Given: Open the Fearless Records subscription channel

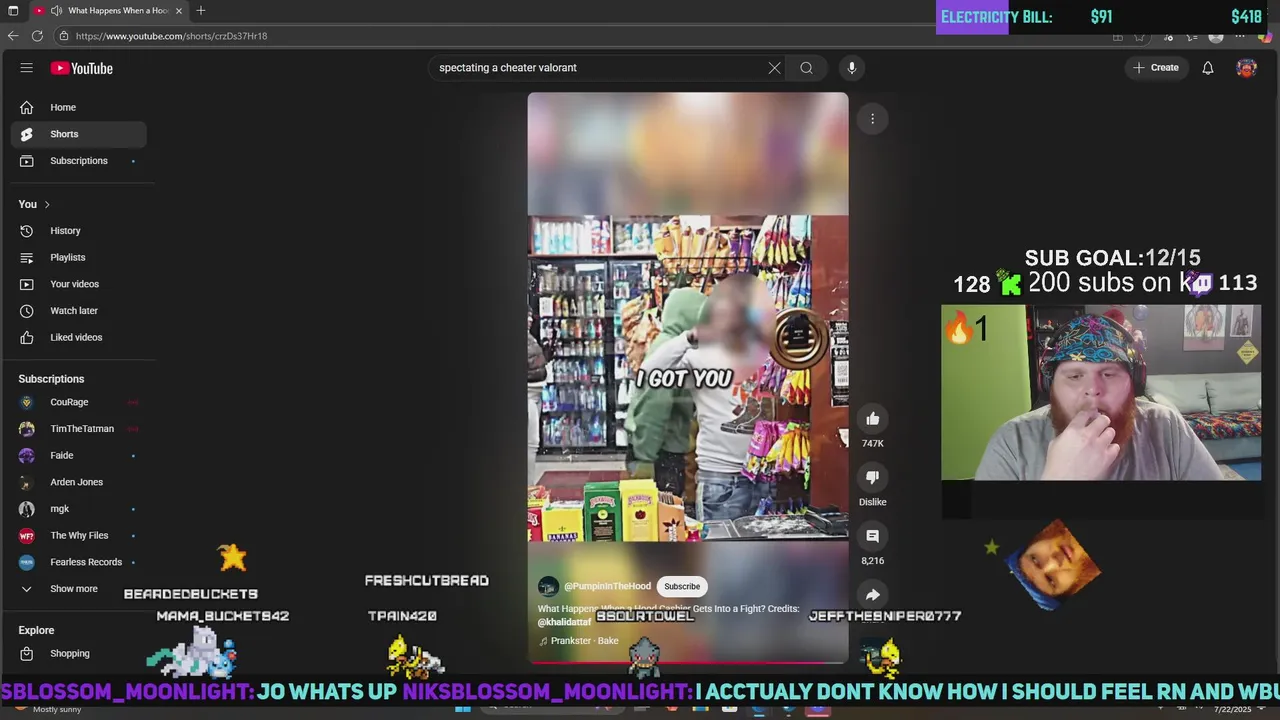Looking at the screenshot, I should [x=79, y=562].
